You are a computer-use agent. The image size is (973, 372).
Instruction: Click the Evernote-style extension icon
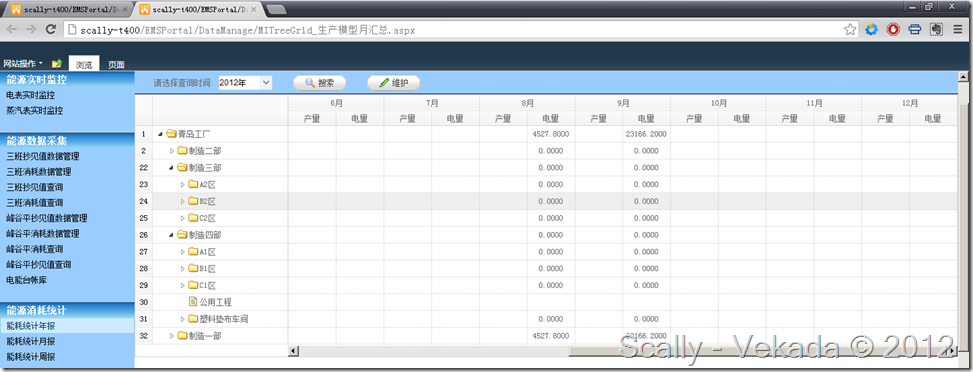936,29
